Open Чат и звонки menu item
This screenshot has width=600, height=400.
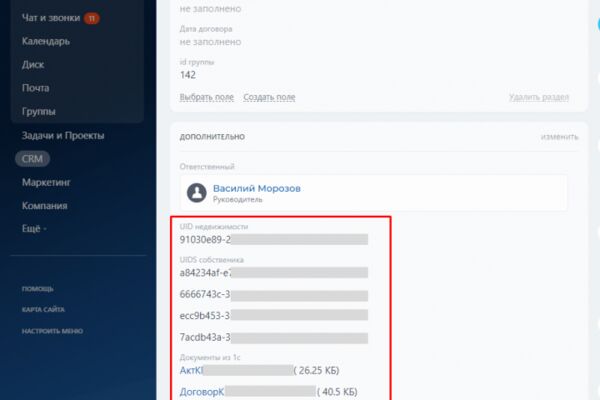click(51, 18)
